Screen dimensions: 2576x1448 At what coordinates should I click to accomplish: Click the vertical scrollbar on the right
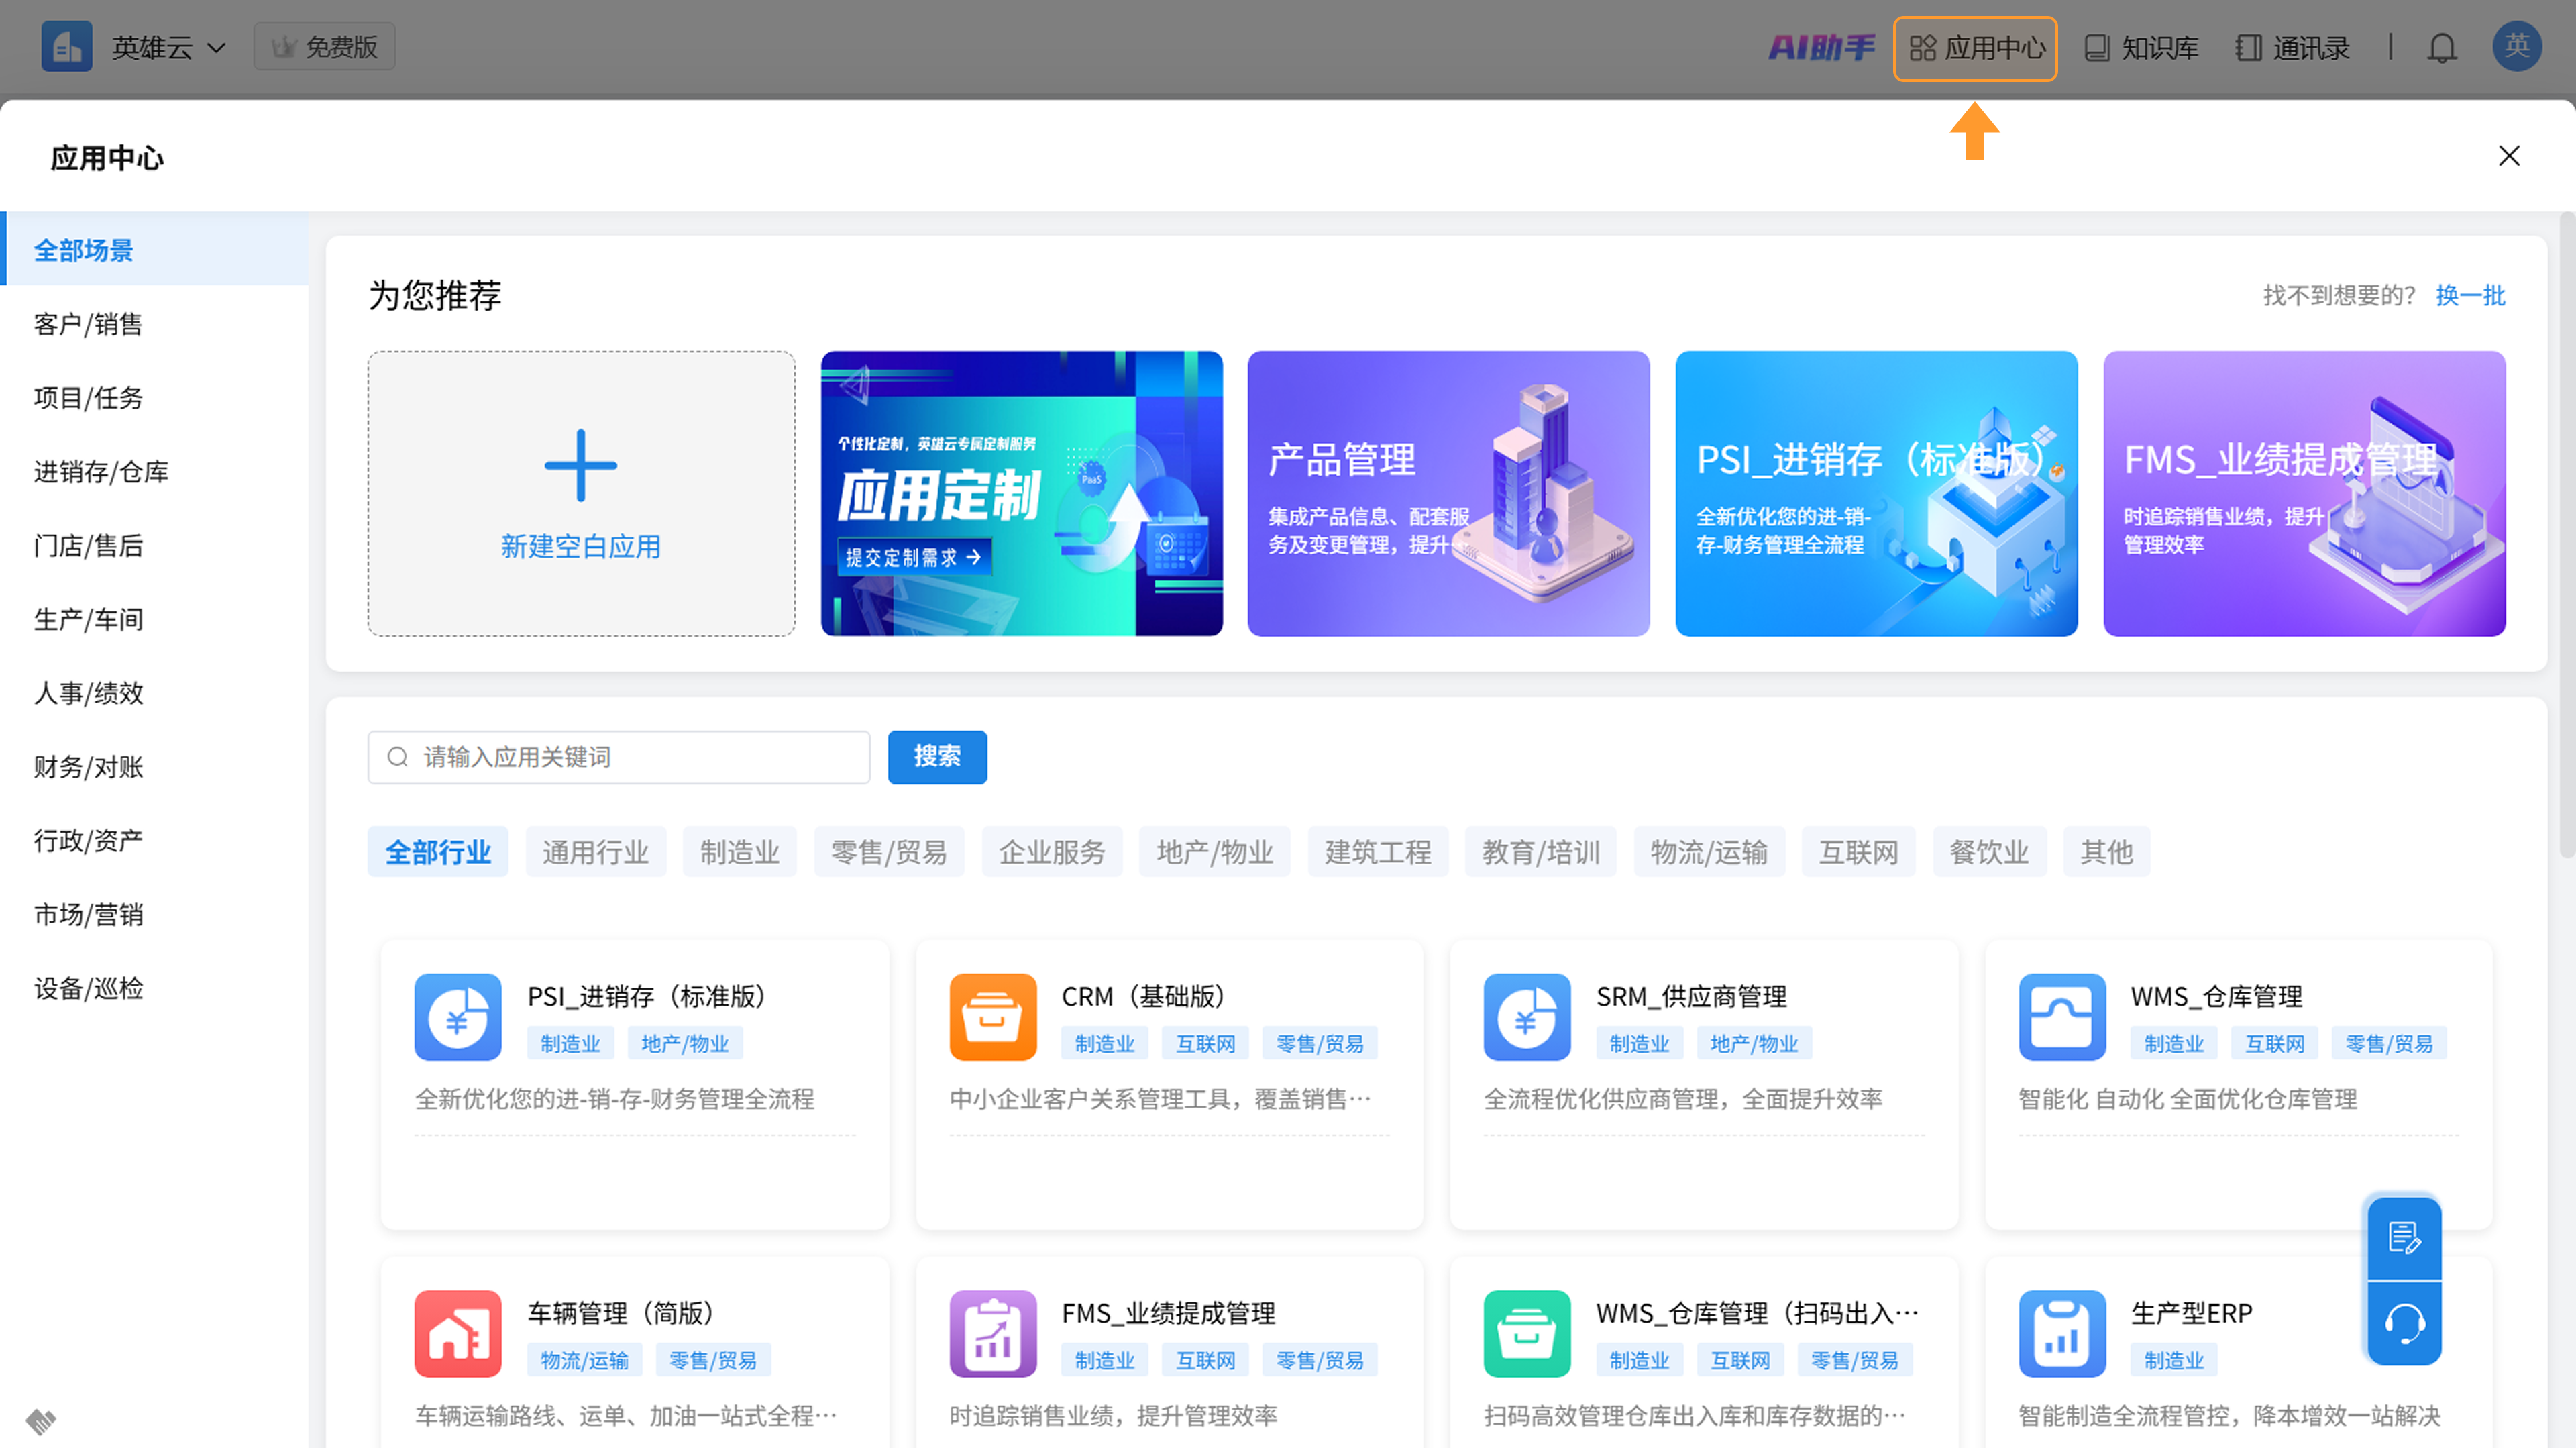[x=2566, y=535]
